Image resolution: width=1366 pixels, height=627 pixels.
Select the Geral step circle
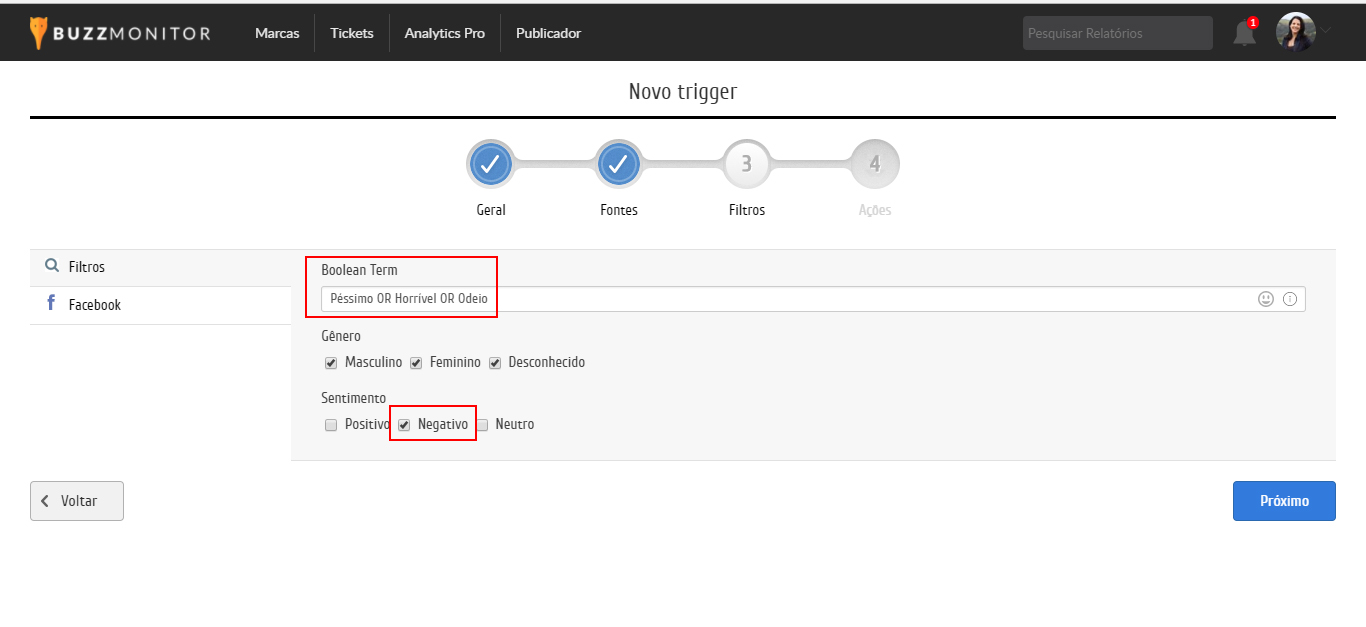tap(490, 164)
